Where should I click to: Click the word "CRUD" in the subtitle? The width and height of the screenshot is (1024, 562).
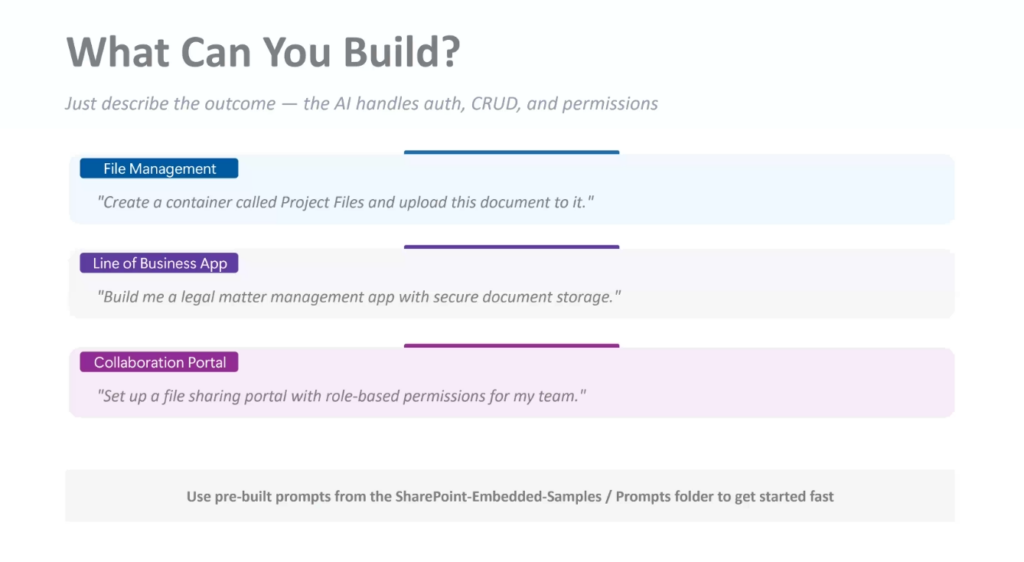494,103
